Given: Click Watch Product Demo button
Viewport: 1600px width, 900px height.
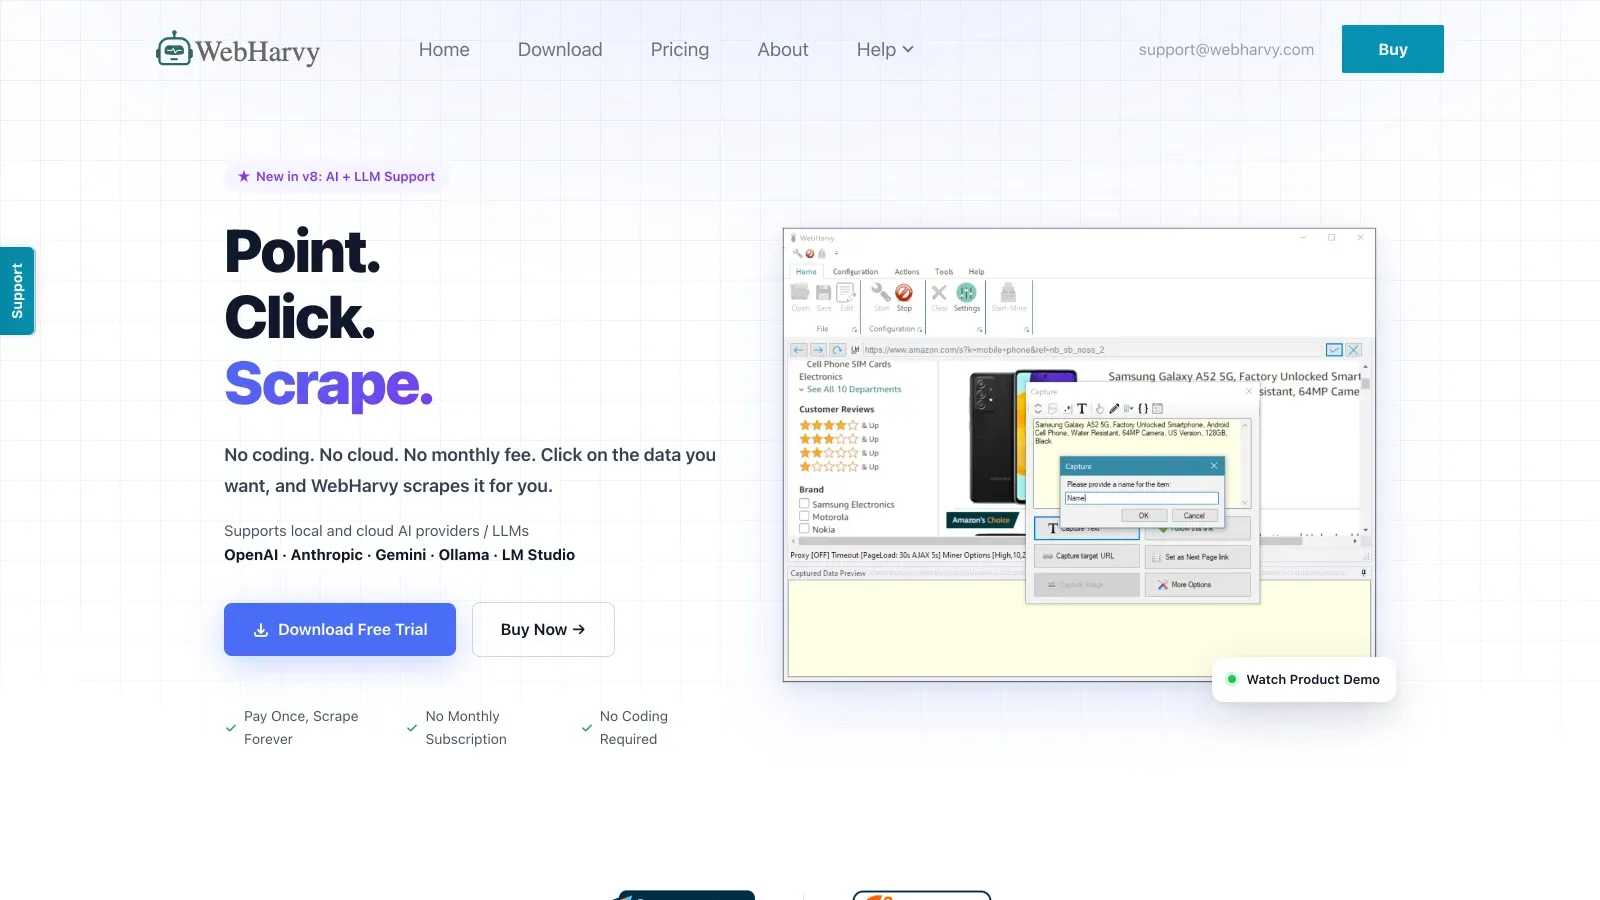Looking at the screenshot, I should (1304, 679).
